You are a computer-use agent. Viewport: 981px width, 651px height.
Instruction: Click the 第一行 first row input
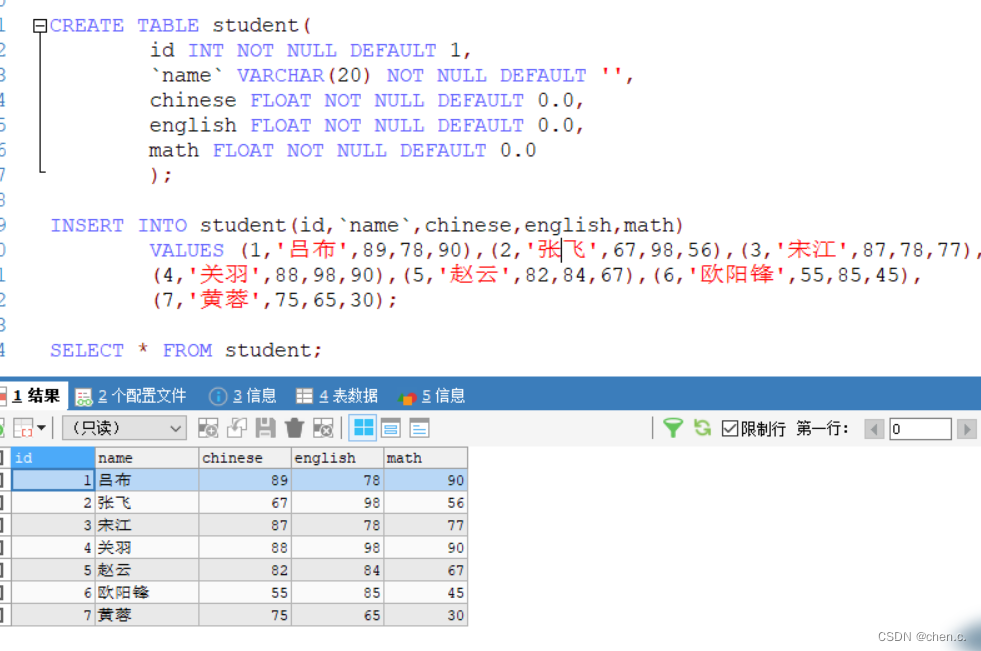(920, 429)
